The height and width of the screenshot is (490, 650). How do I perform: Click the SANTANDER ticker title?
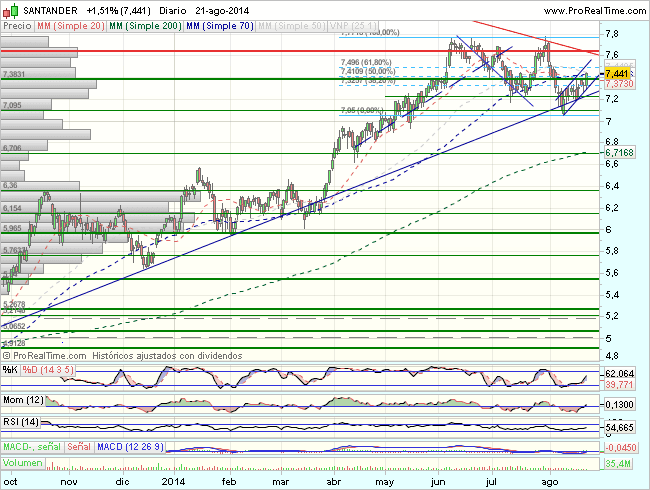tap(50, 11)
